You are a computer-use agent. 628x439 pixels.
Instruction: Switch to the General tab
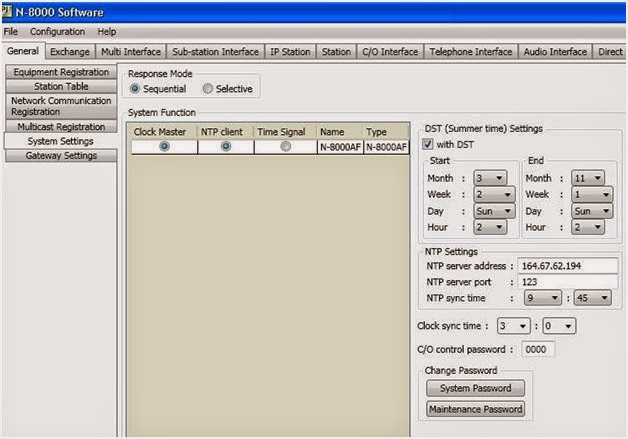pyautogui.click(x=23, y=51)
